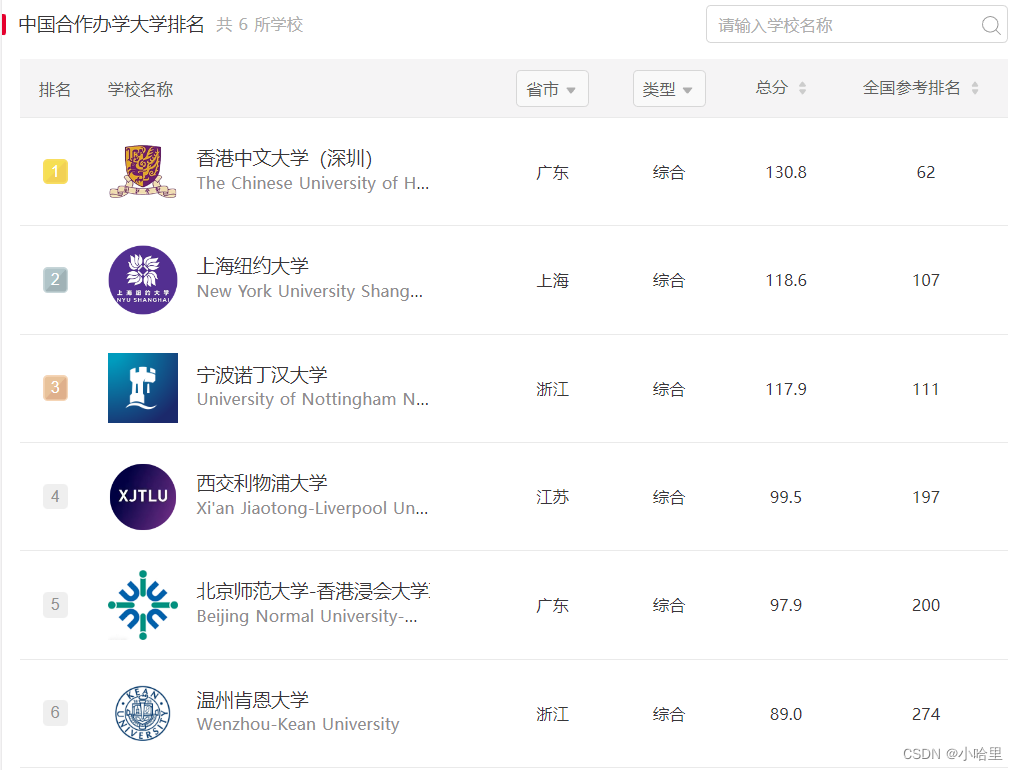Open 香港中文大学 (深圳) school link

[284, 158]
